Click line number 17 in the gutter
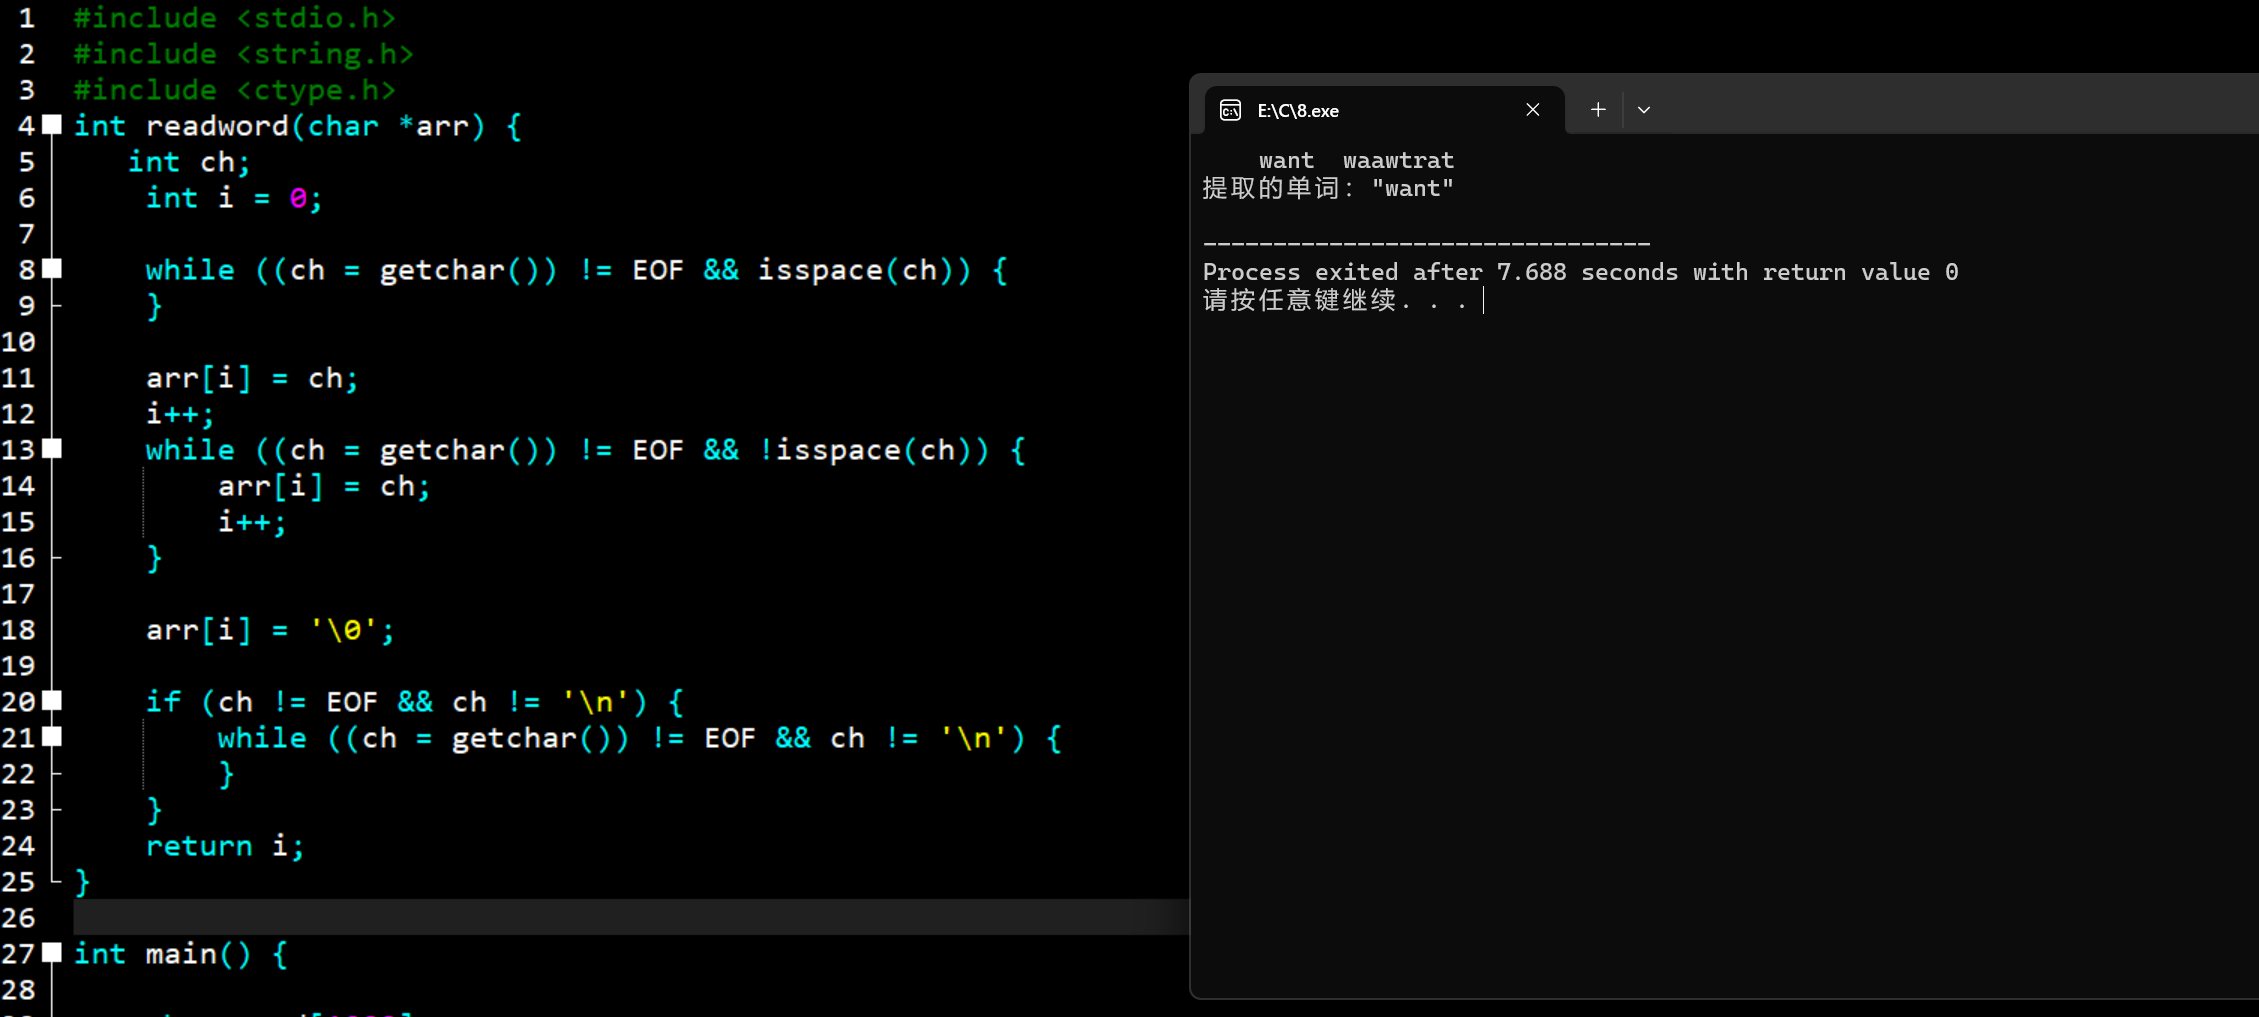The width and height of the screenshot is (2259, 1017). pyautogui.click(x=18, y=594)
